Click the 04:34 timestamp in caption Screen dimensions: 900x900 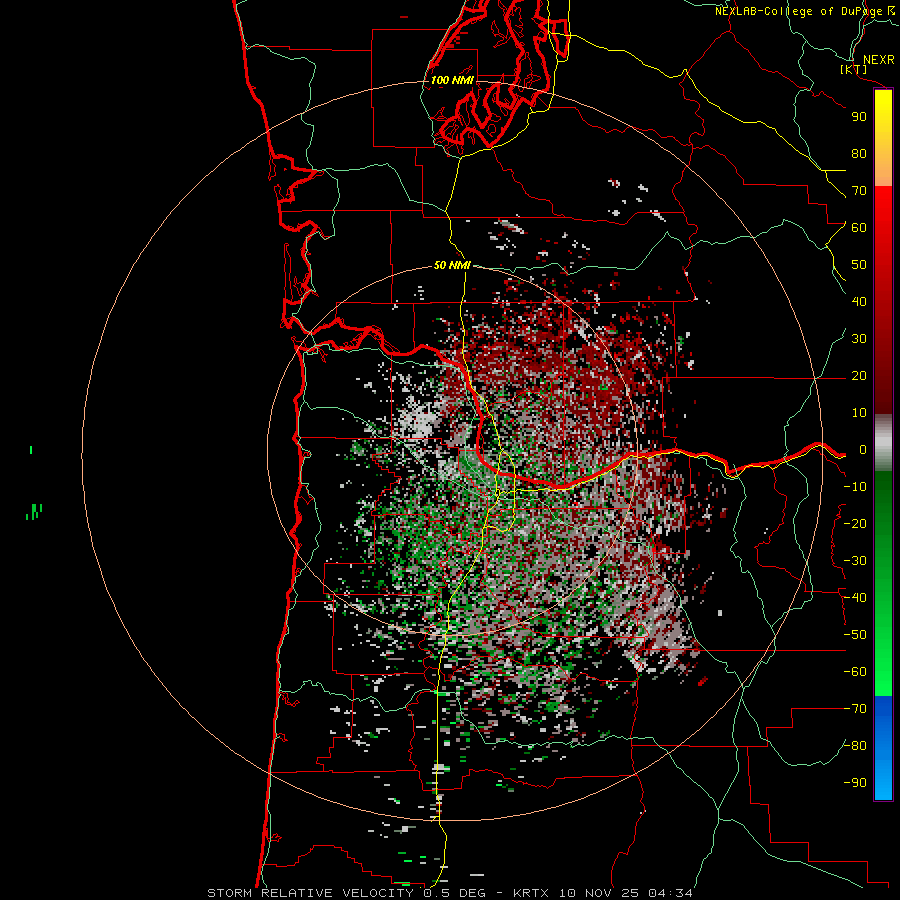[x=670, y=893]
